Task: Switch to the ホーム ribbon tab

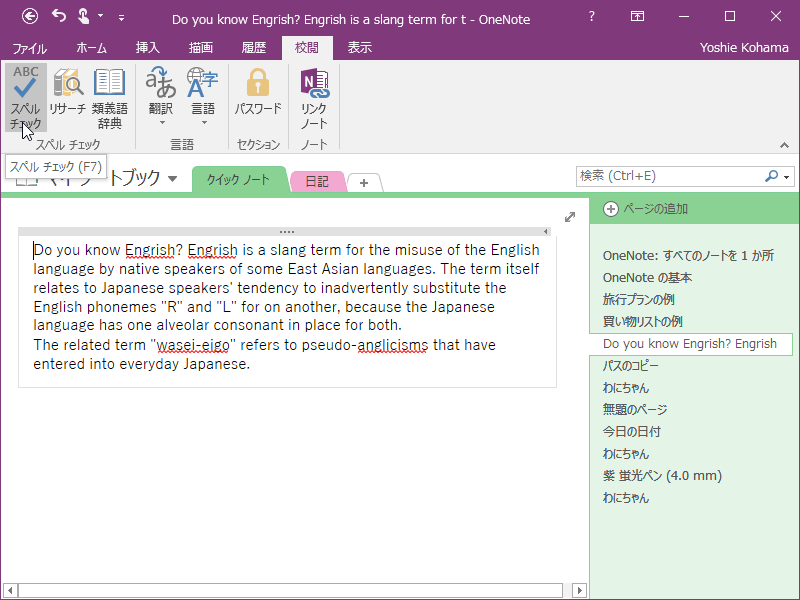Action: click(x=91, y=47)
